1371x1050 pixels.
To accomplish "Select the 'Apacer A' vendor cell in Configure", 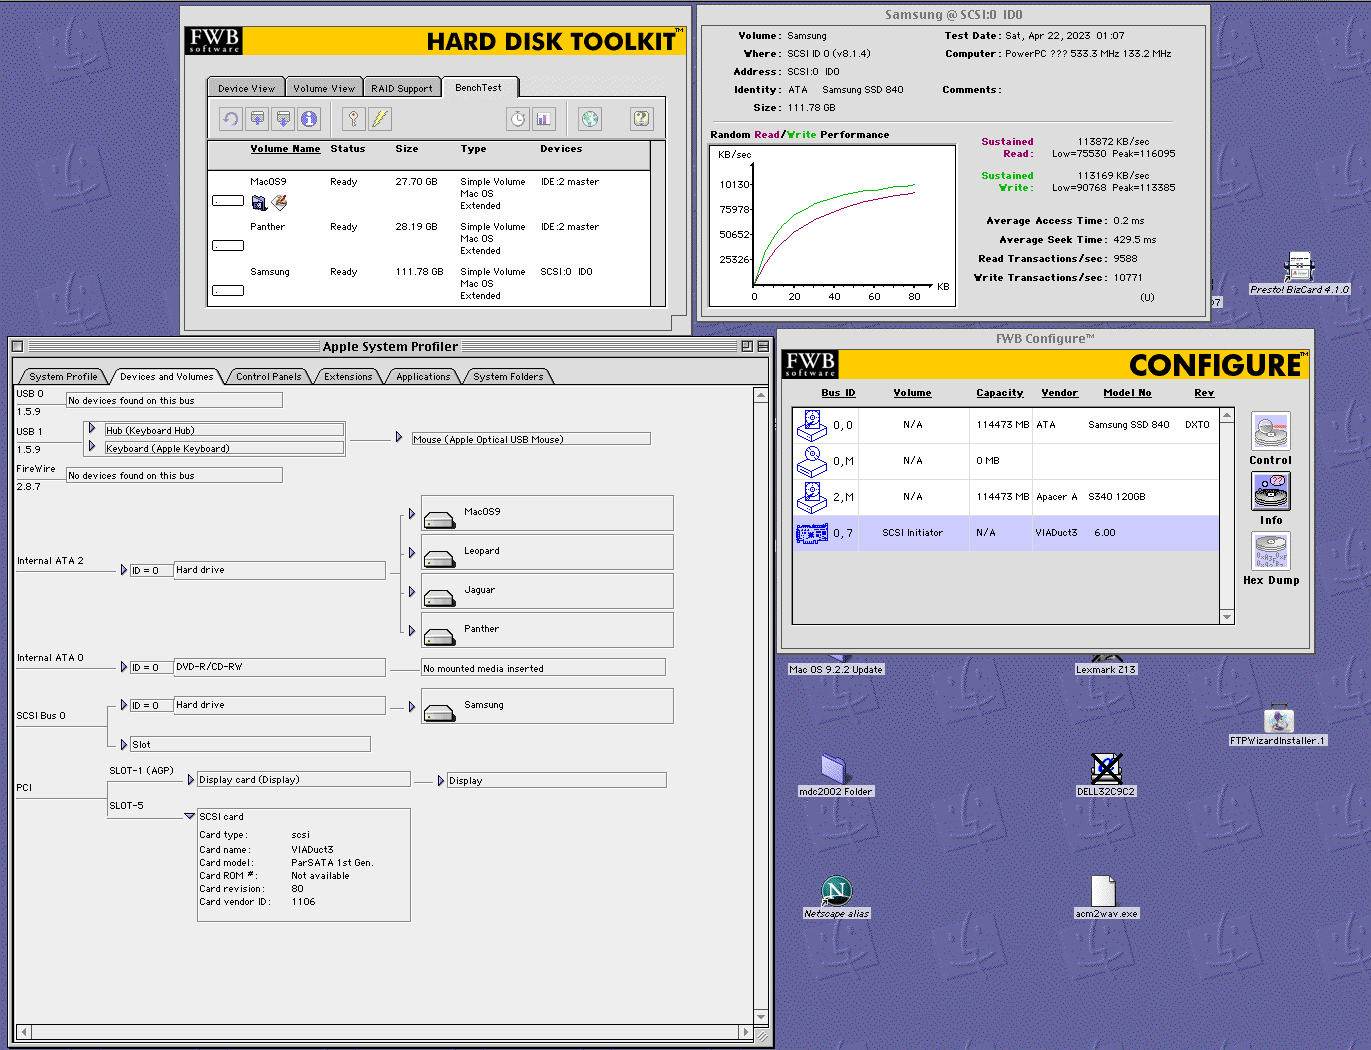I will click(1057, 497).
